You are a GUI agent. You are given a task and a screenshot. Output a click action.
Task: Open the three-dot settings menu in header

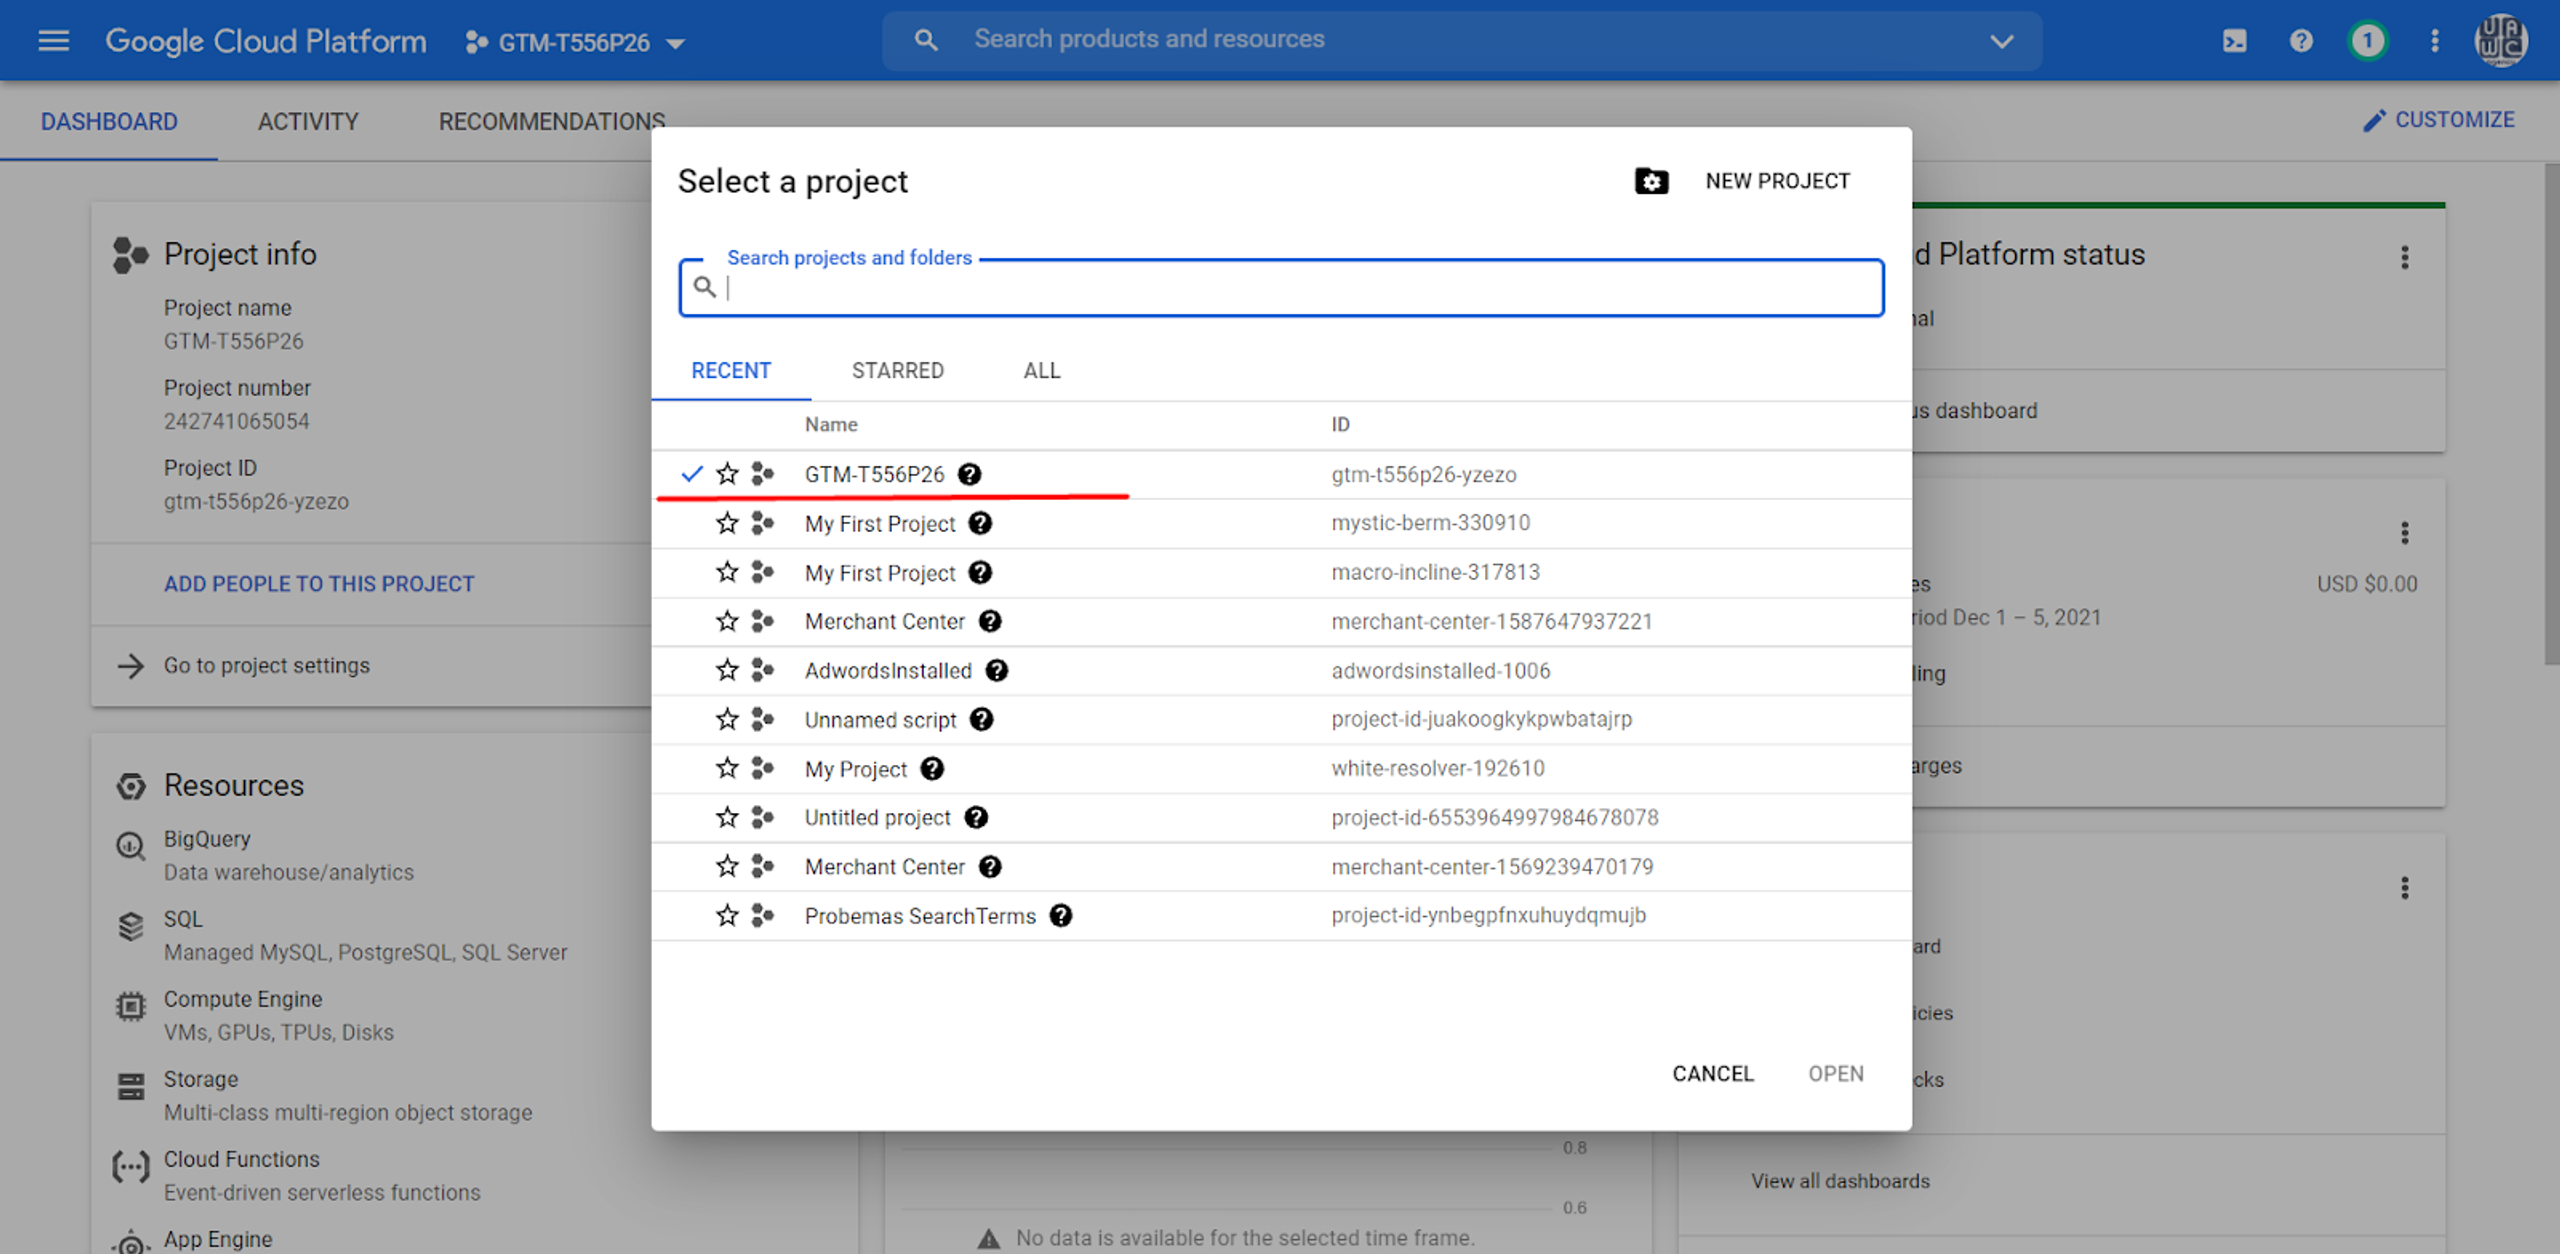pyautogui.click(x=2435, y=41)
